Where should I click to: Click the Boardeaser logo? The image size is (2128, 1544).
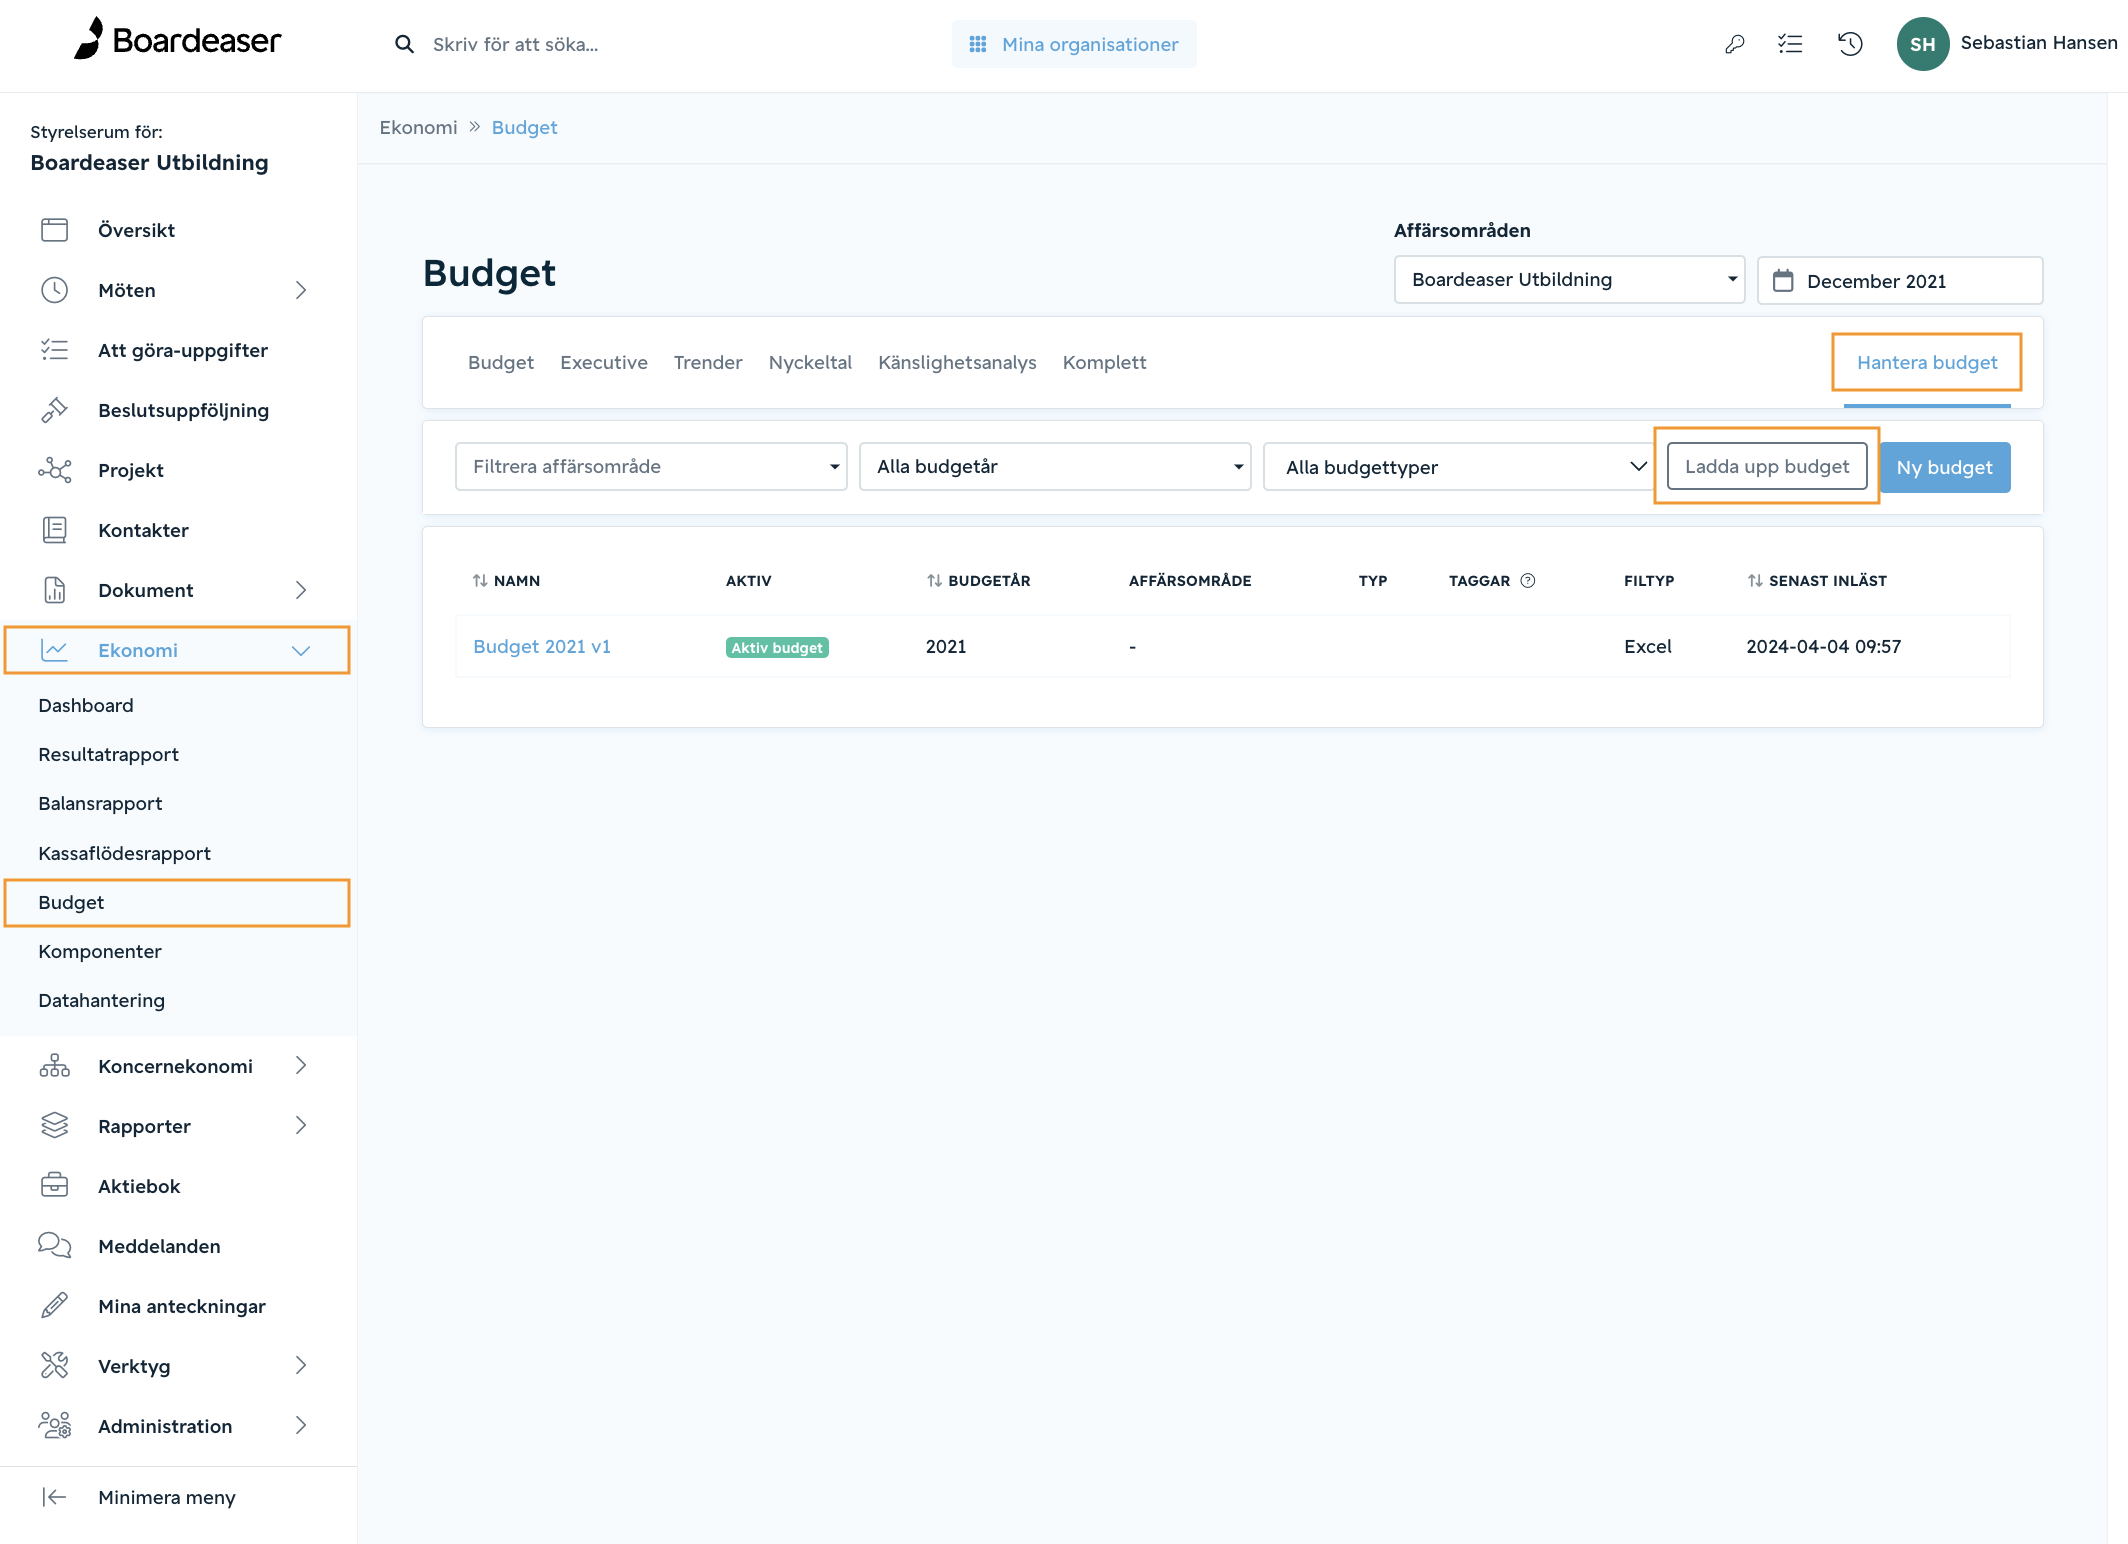(x=177, y=40)
